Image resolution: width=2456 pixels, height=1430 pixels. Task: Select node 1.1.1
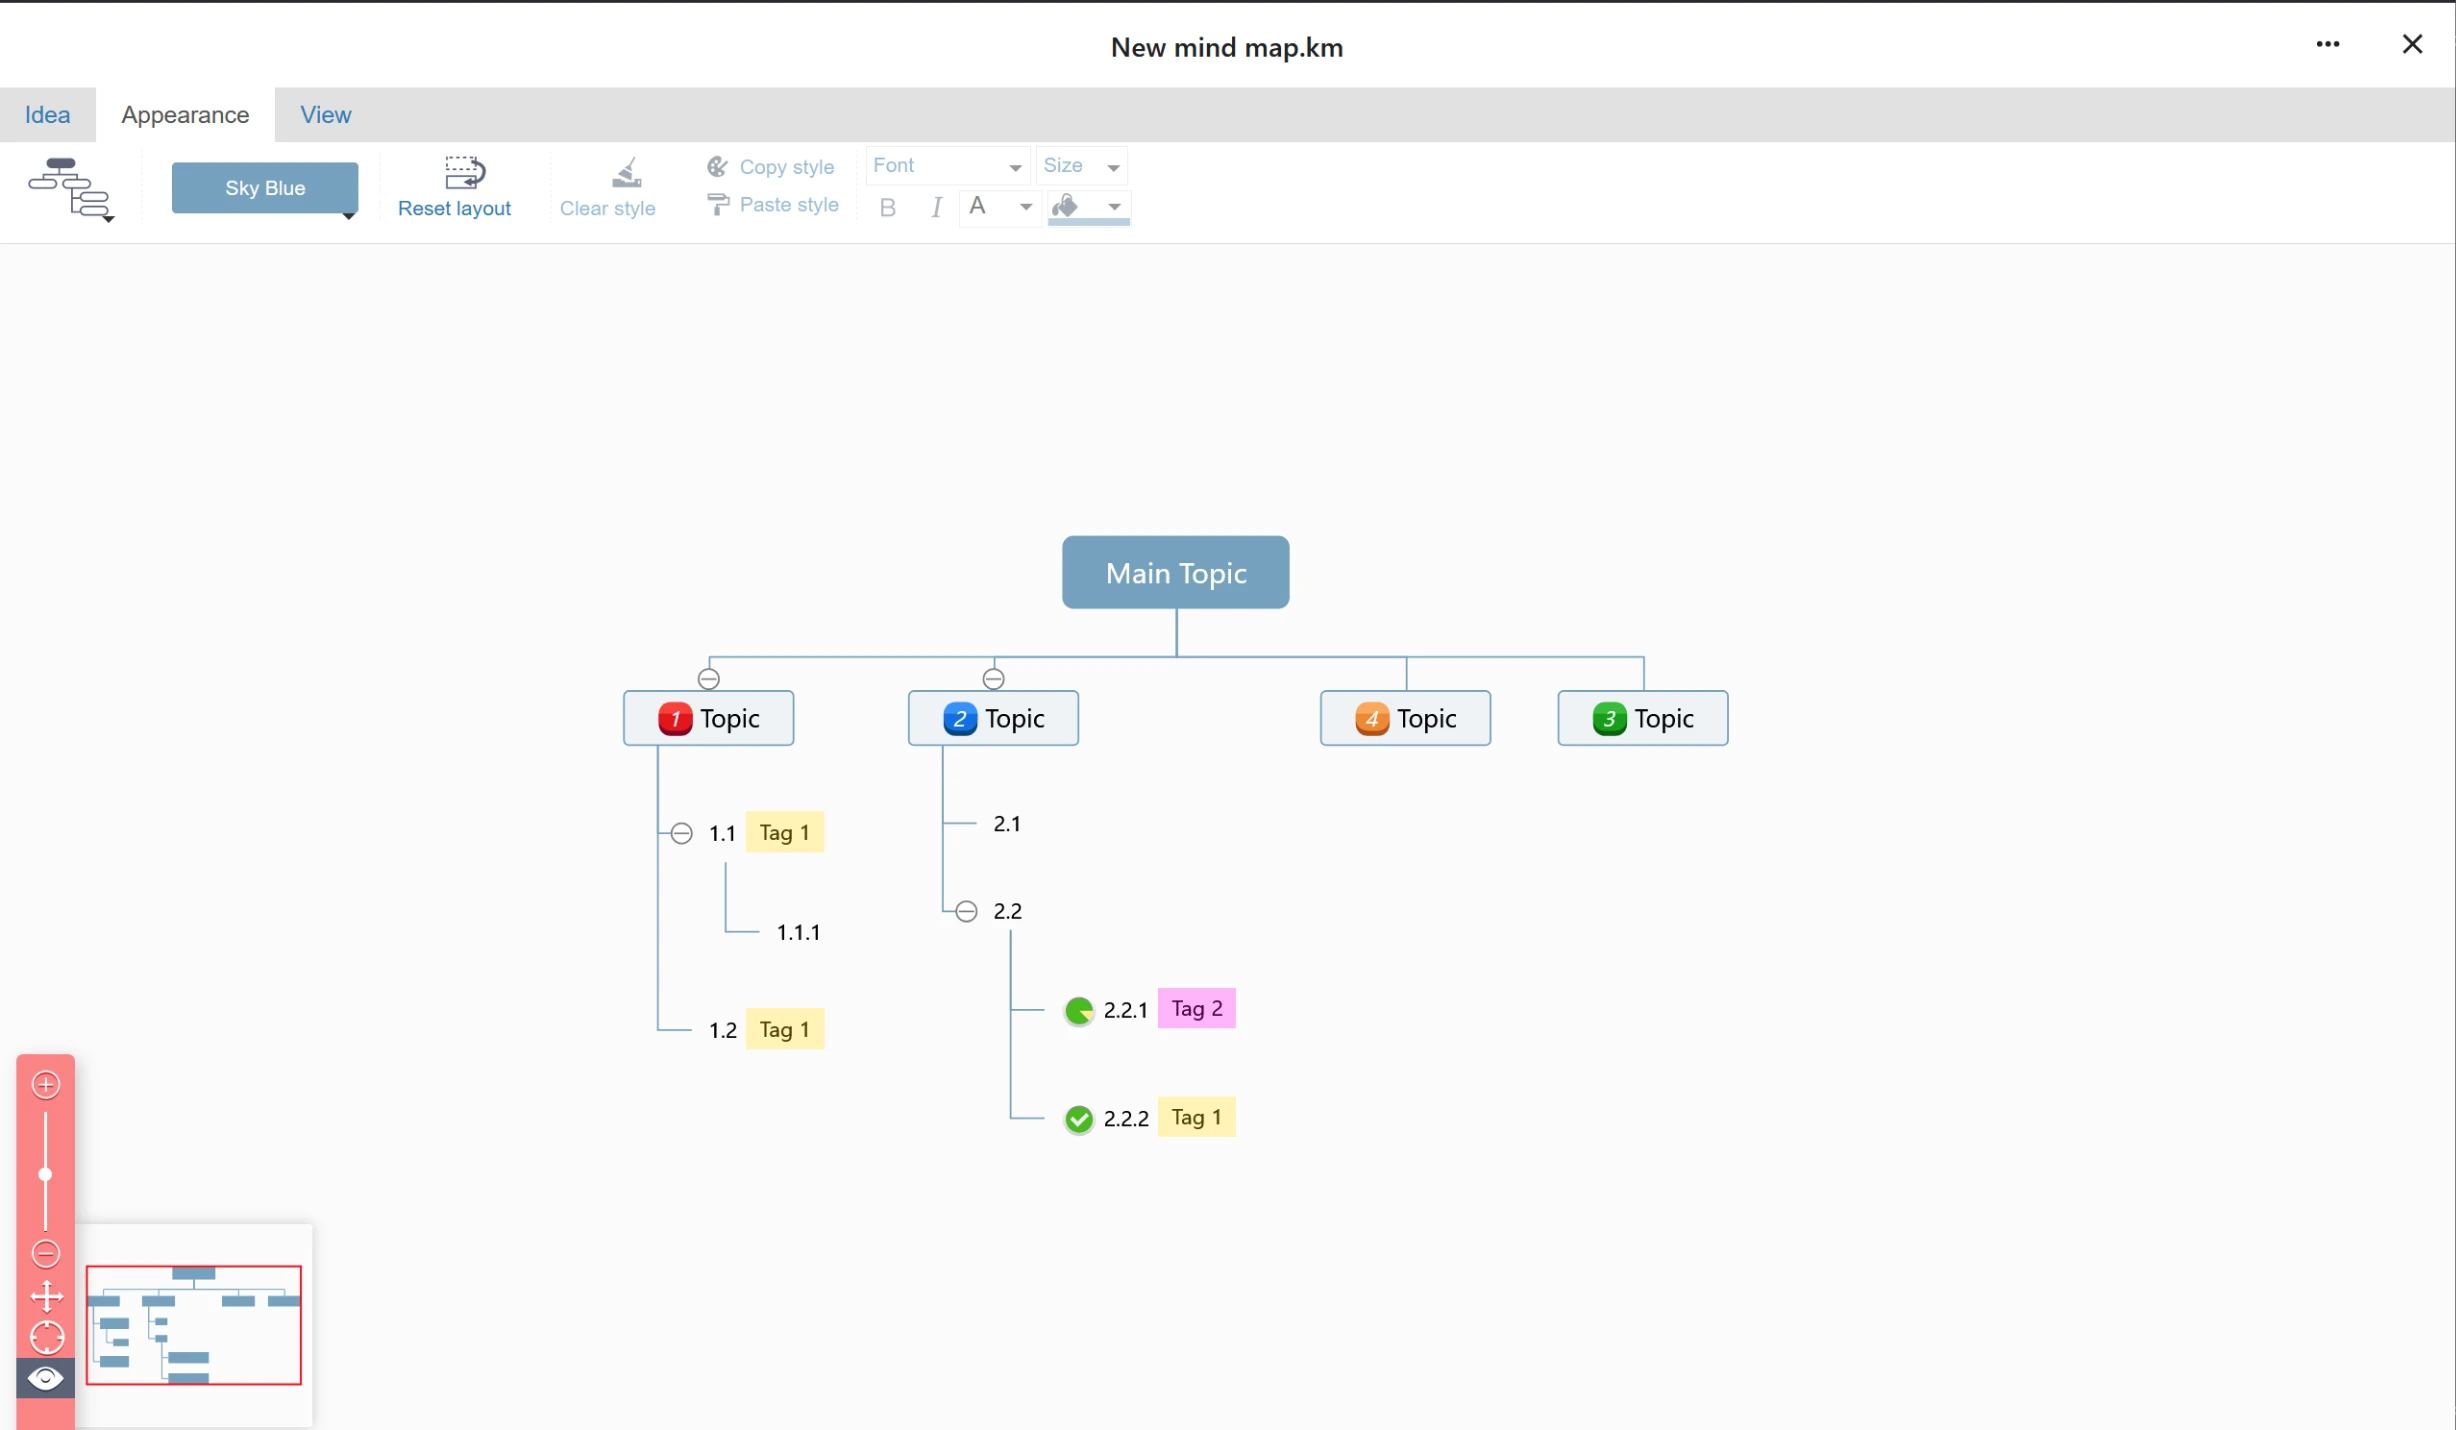pos(798,932)
